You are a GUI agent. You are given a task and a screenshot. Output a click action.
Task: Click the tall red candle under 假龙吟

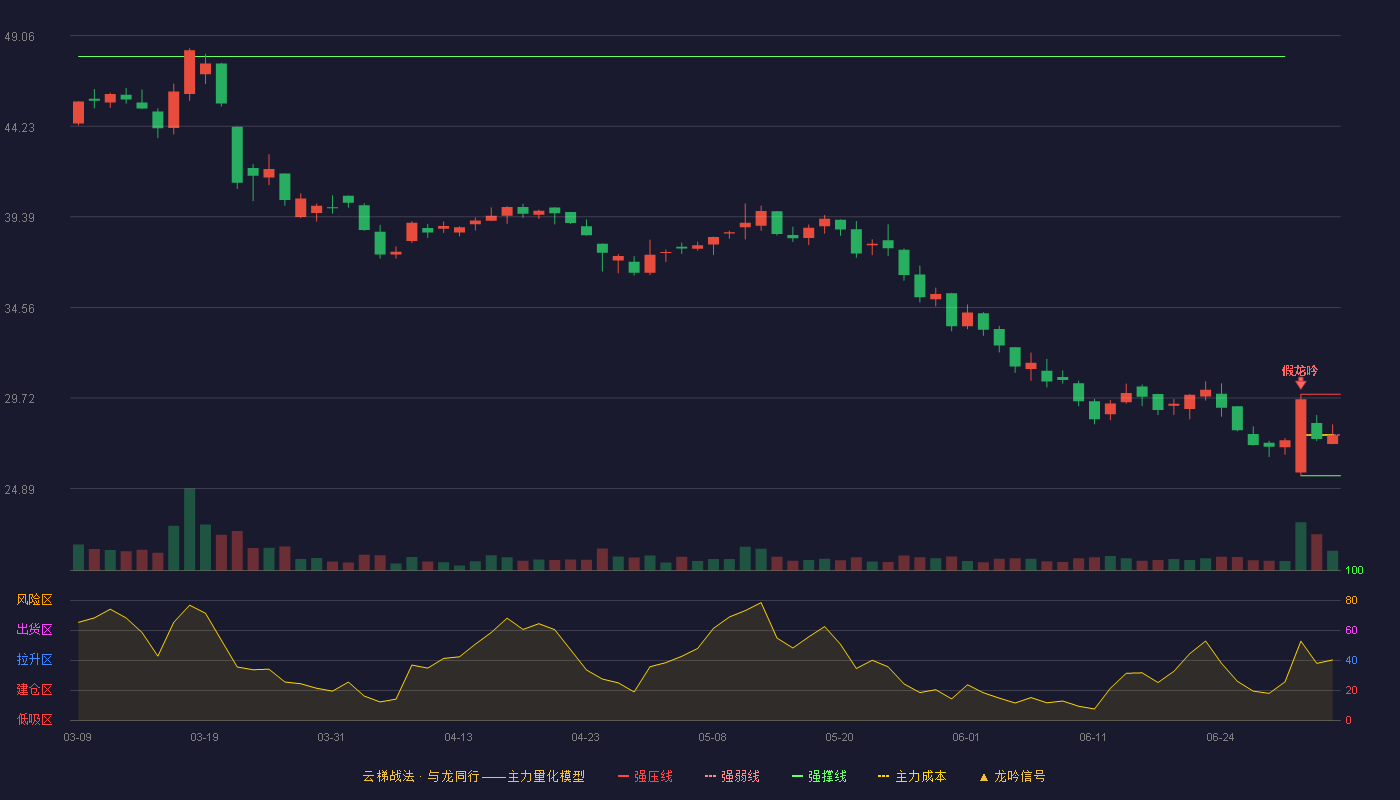1300,436
